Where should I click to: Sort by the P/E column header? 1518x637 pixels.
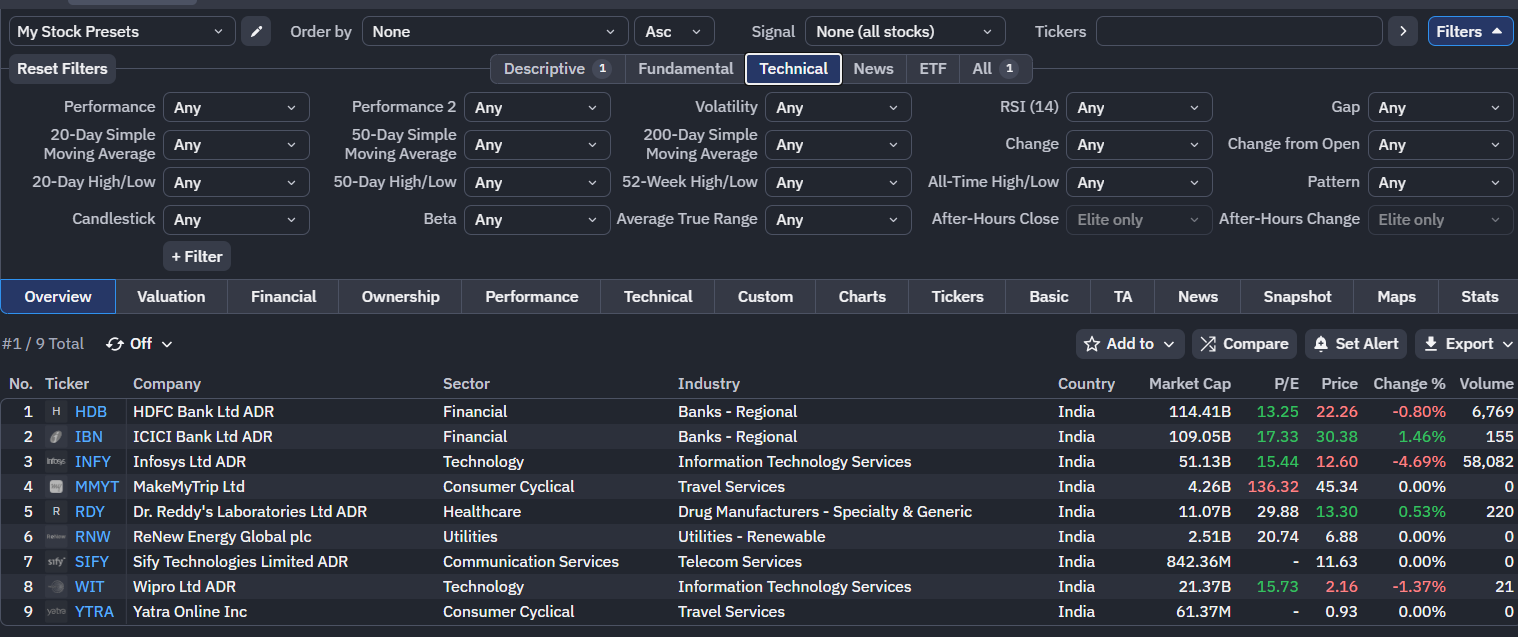tap(1286, 384)
